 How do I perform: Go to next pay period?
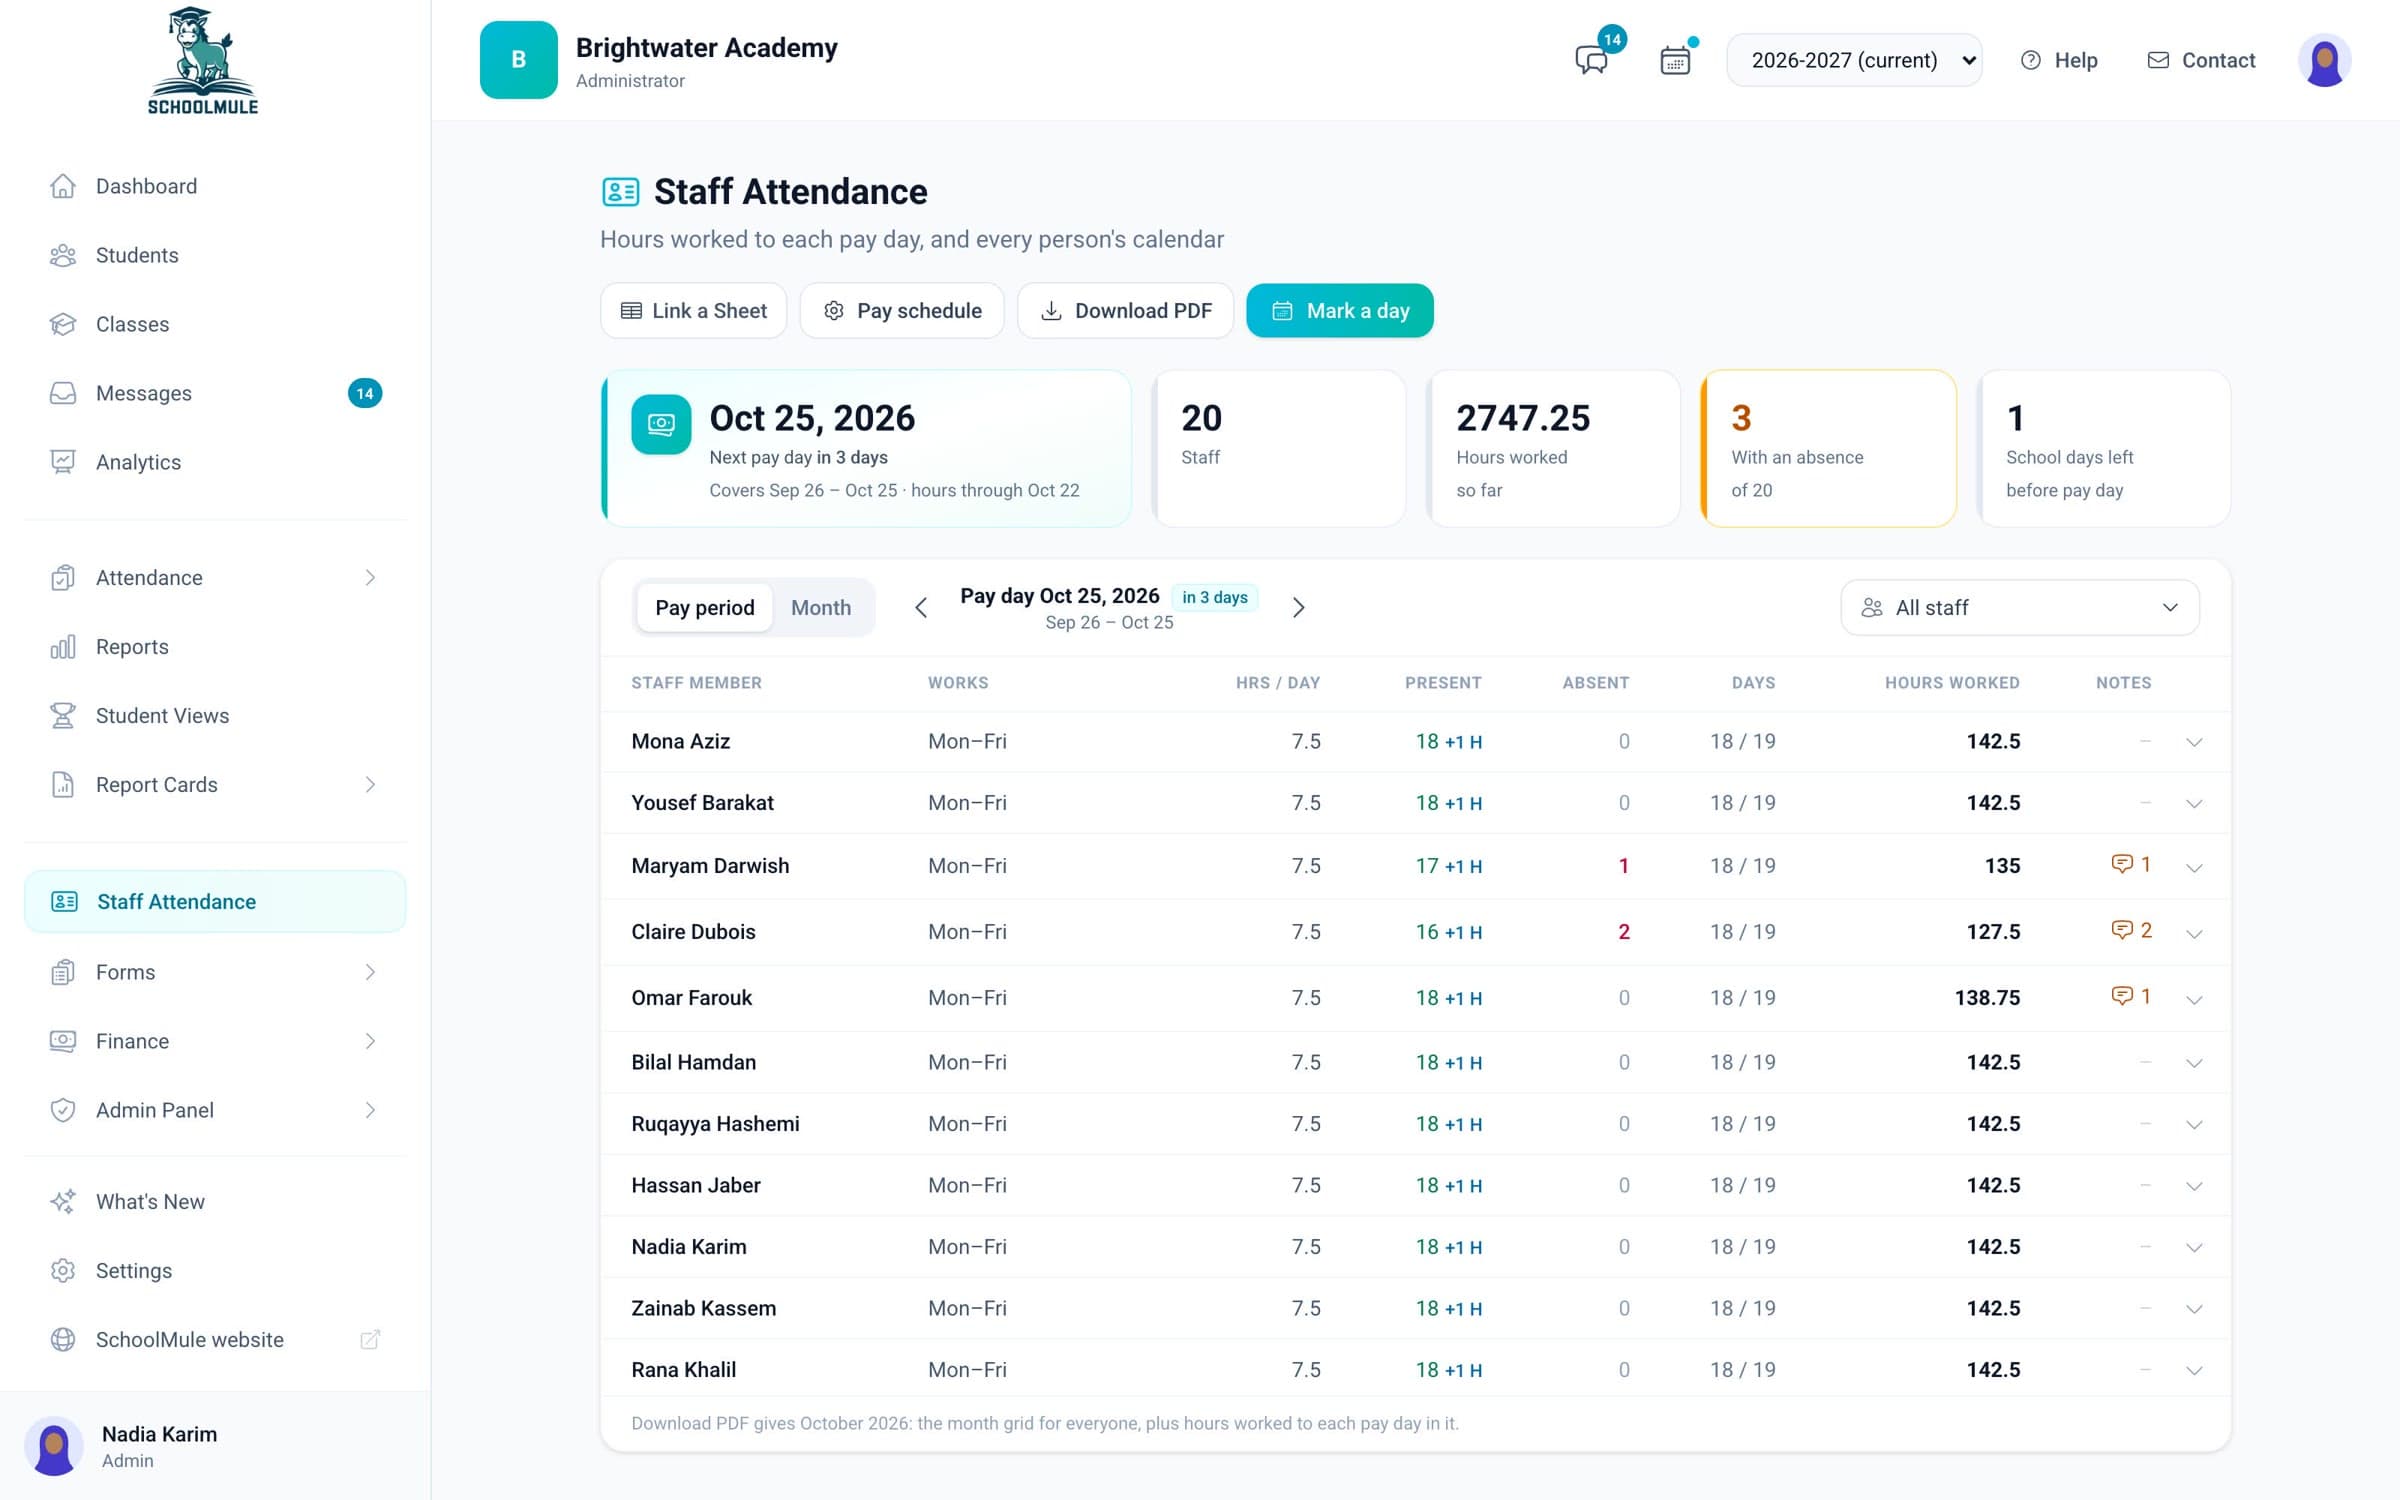click(1298, 608)
